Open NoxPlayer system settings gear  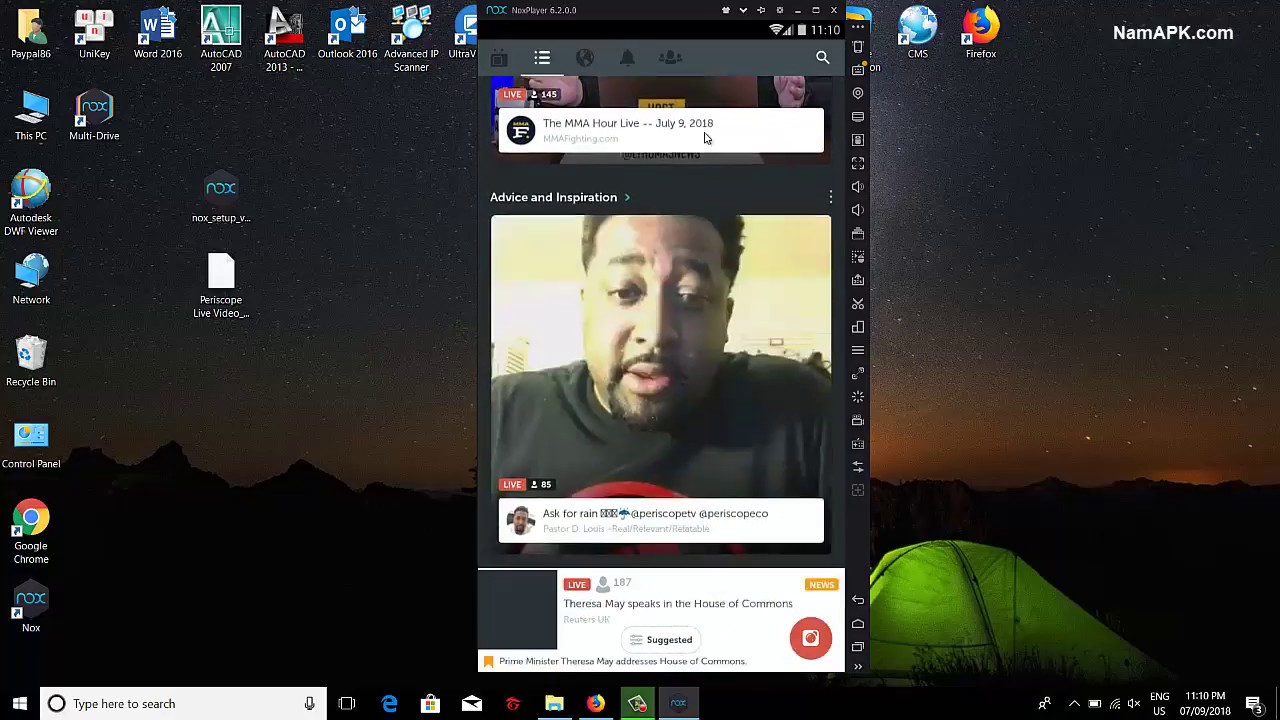coord(780,10)
